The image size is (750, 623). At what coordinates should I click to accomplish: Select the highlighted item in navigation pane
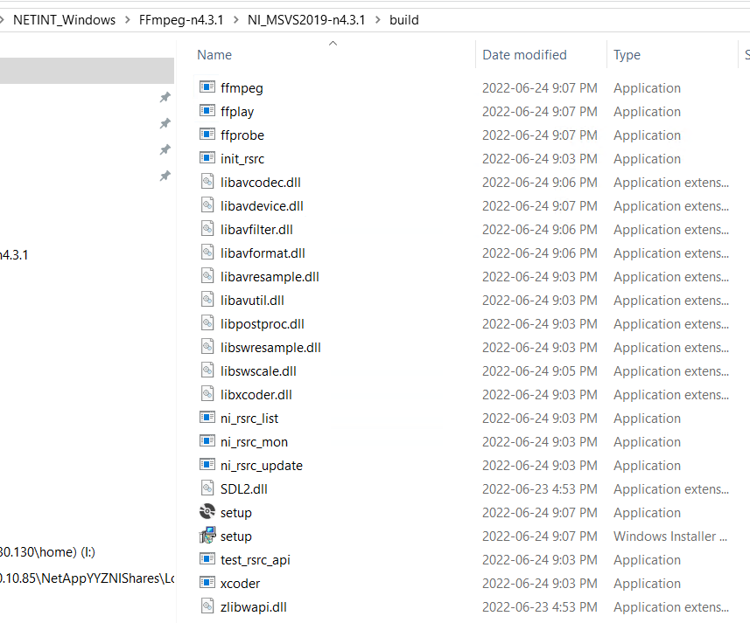pos(87,71)
